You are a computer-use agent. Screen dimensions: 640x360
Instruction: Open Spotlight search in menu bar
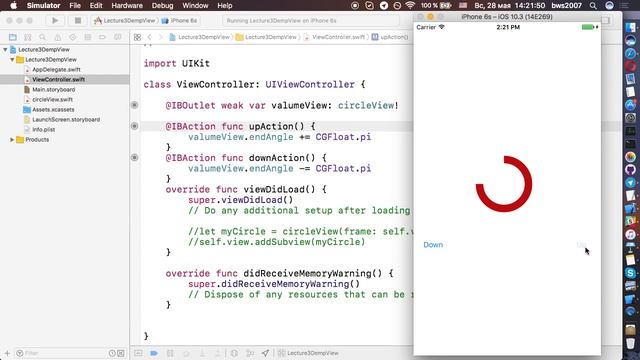click(593, 6)
